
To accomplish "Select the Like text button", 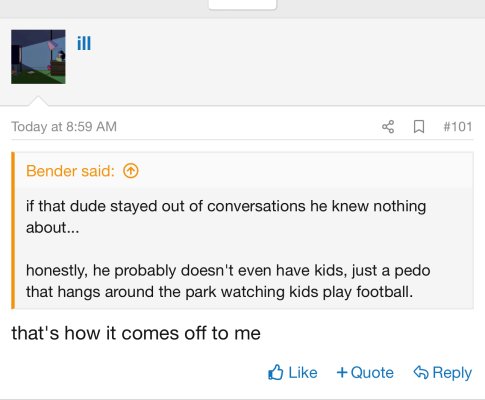I will pyautogui.click(x=303, y=372).
